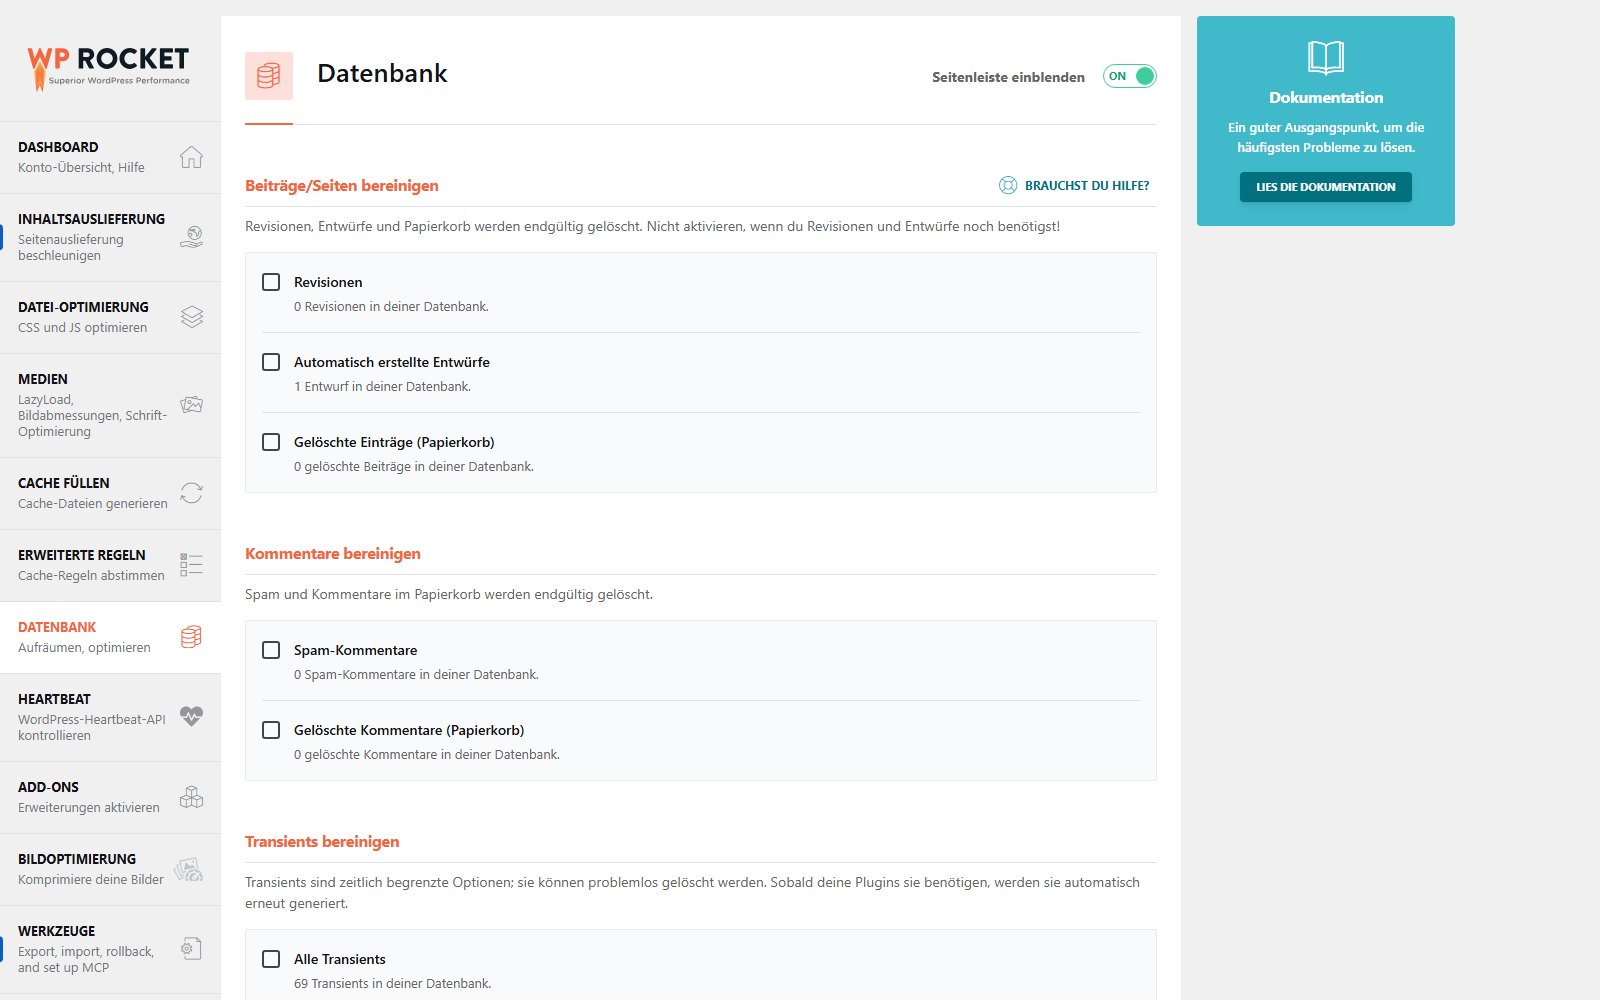Enable Automatisch erstellte Entwürfe checkbox
This screenshot has height=1000, width=1600.
(x=271, y=362)
